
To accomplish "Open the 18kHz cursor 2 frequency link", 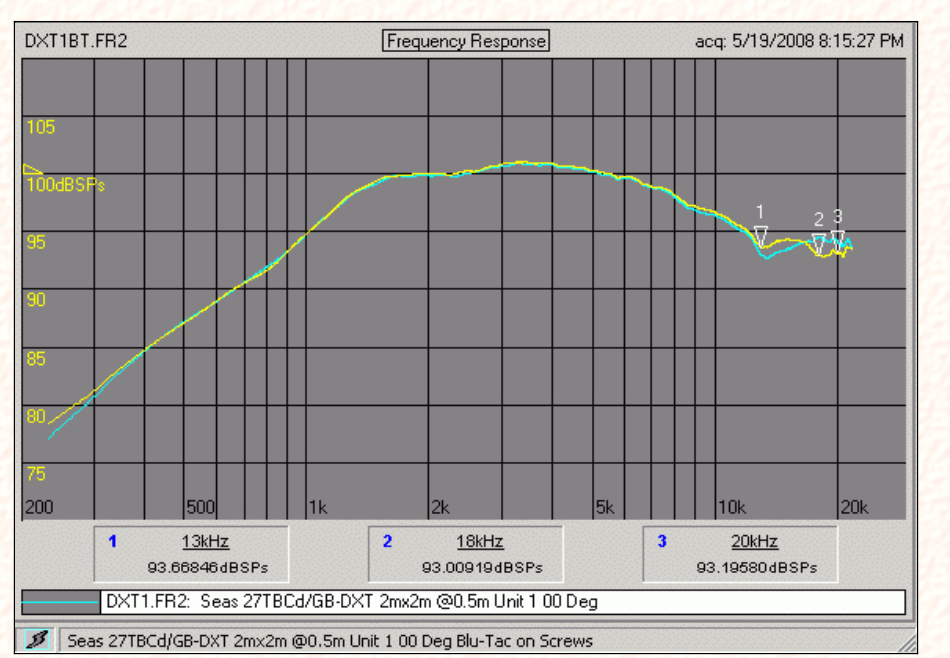I will 479,541.
